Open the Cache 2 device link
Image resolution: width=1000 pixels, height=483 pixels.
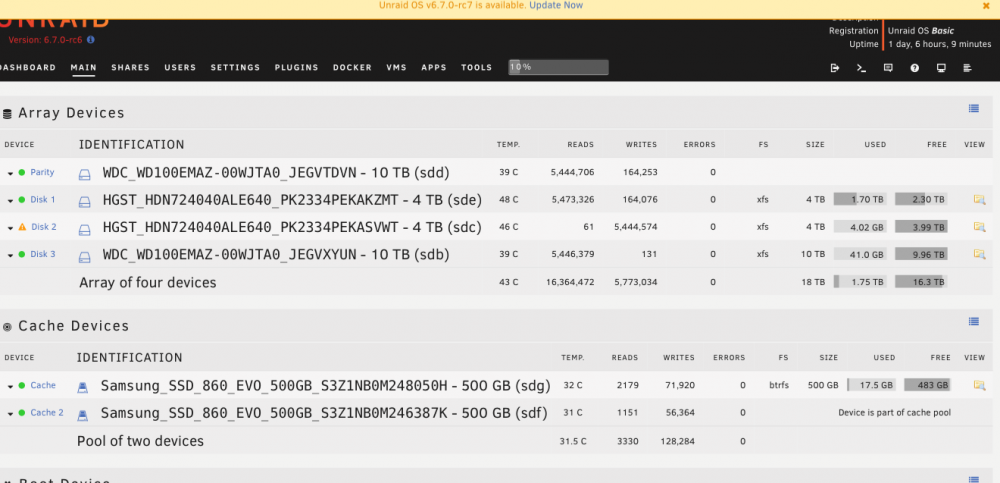tap(47, 413)
